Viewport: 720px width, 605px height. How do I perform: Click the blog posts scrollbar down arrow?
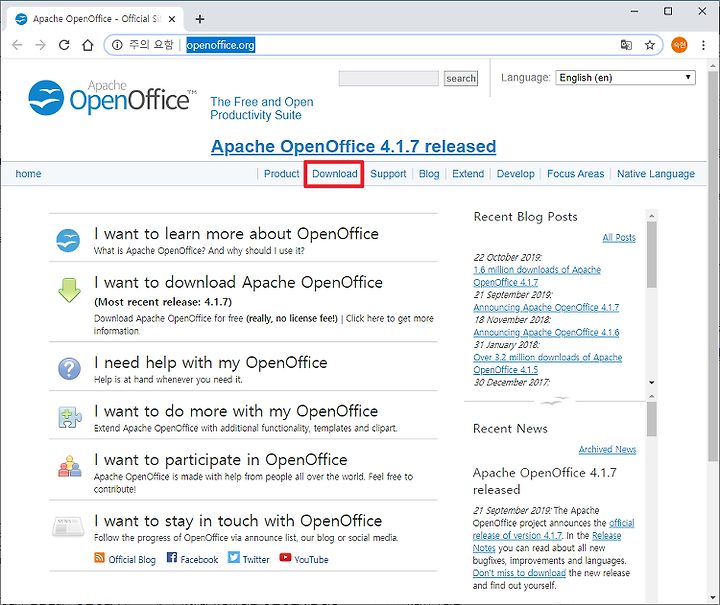coord(652,382)
